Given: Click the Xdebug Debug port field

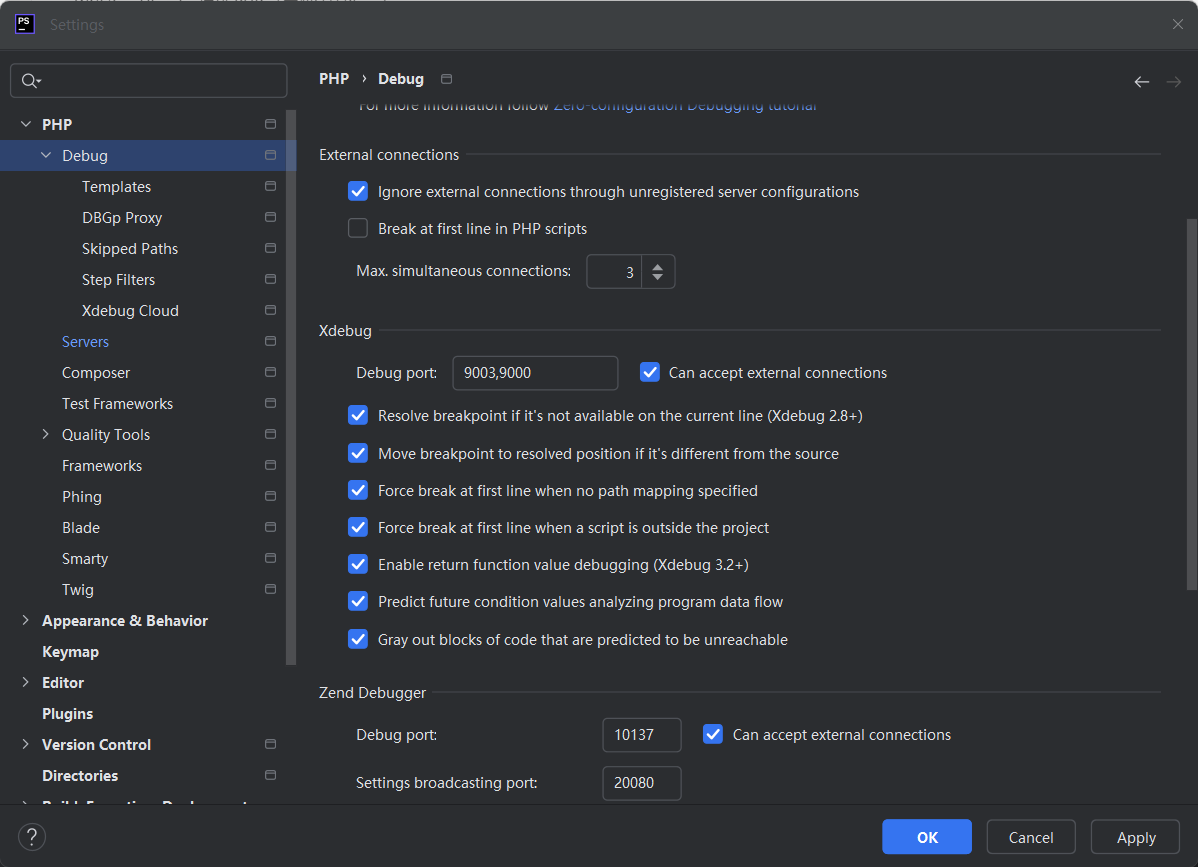Looking at the screenshot, I should (535, 373).
